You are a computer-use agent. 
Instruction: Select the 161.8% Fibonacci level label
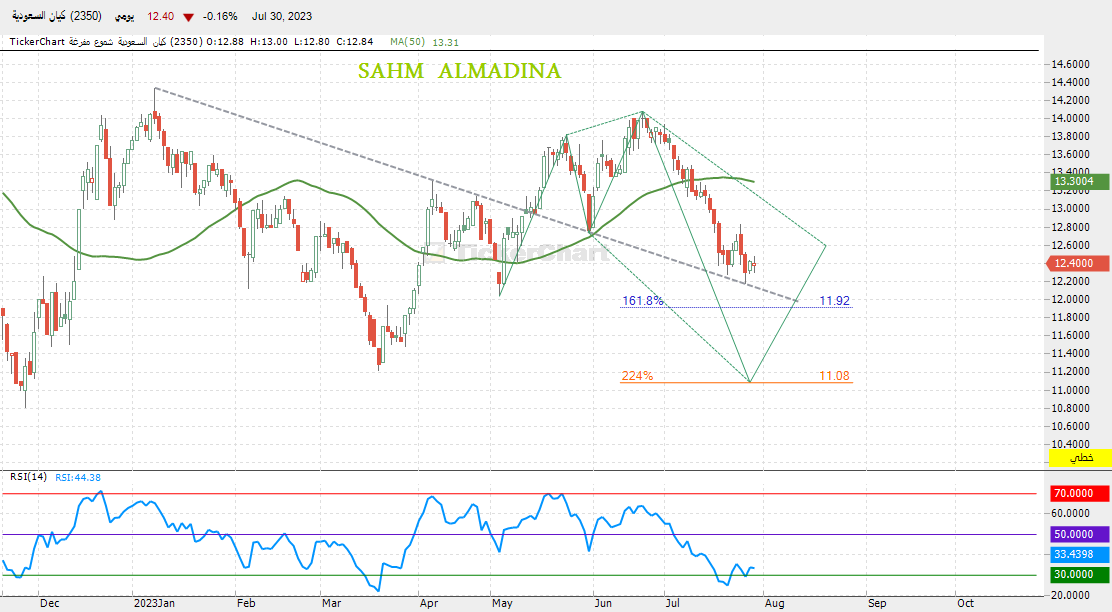pos(643,301)
